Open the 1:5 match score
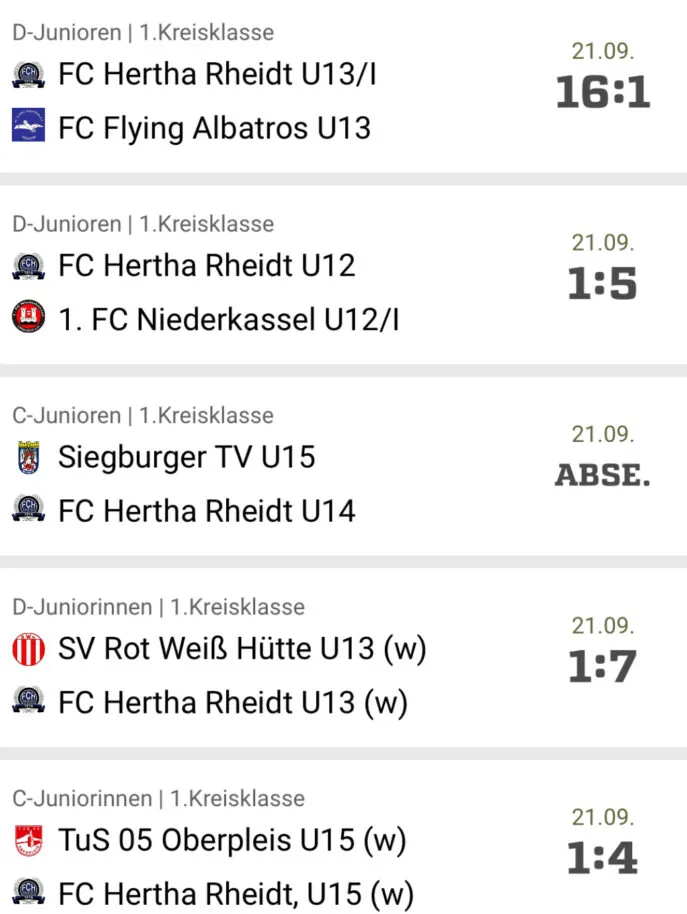The width and height of the screenshot is (687, 914). [603, 284]
